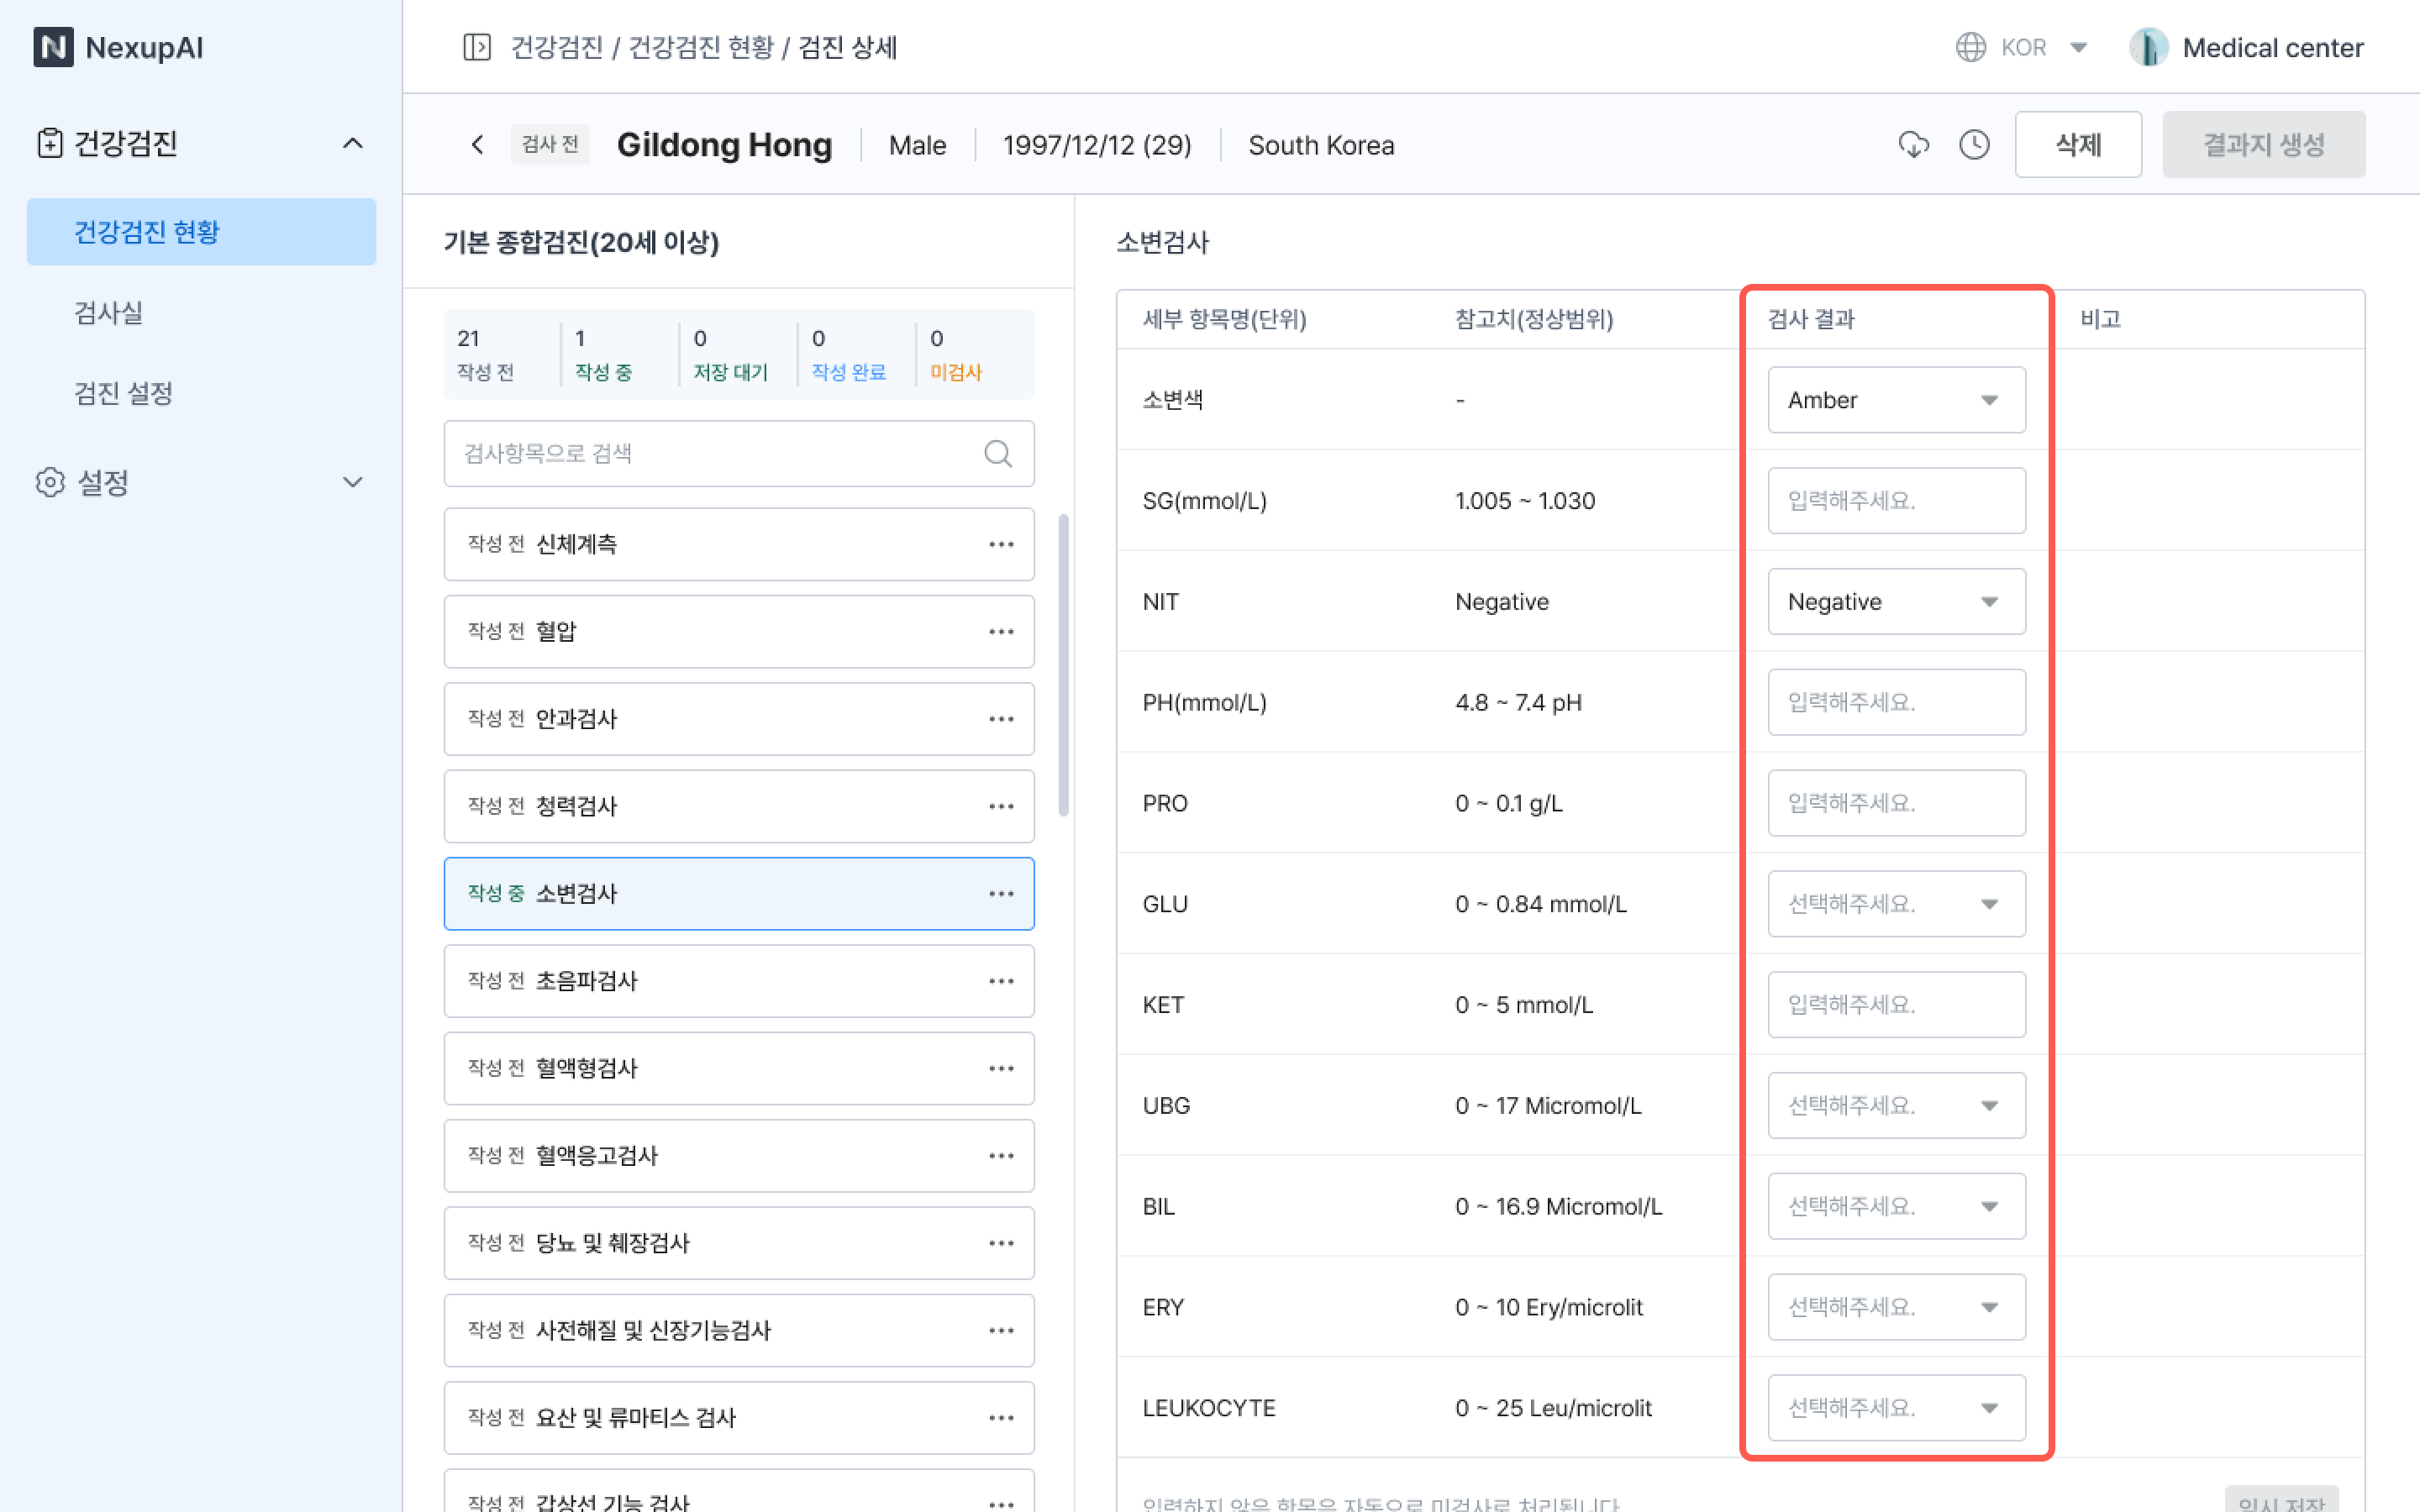Click the search magnifier icon
Screen dimensions: 2420x1512
pyautogui.click(x=997, y=454)
